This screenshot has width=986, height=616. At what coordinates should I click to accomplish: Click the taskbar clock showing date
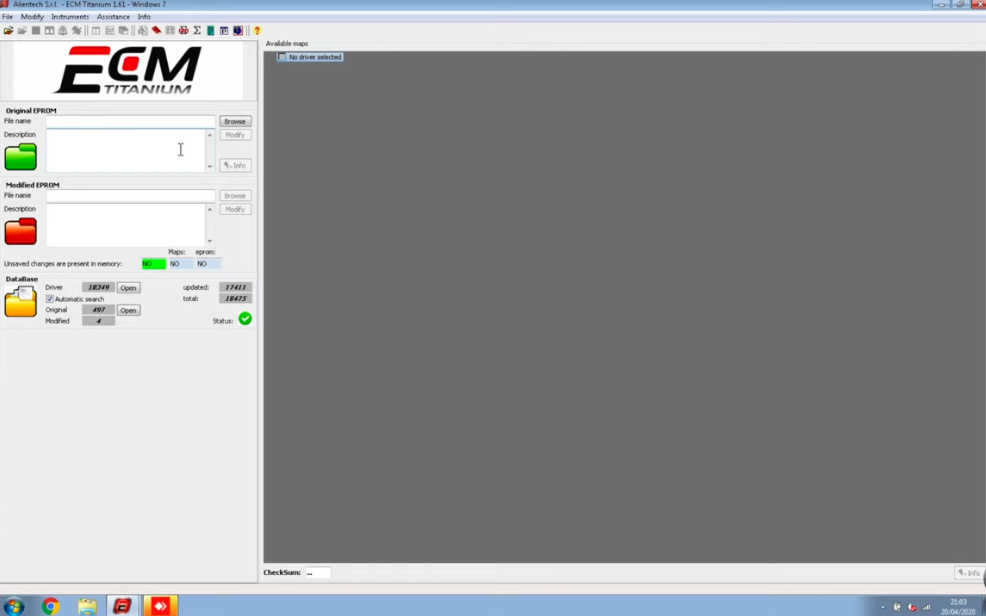959,607
